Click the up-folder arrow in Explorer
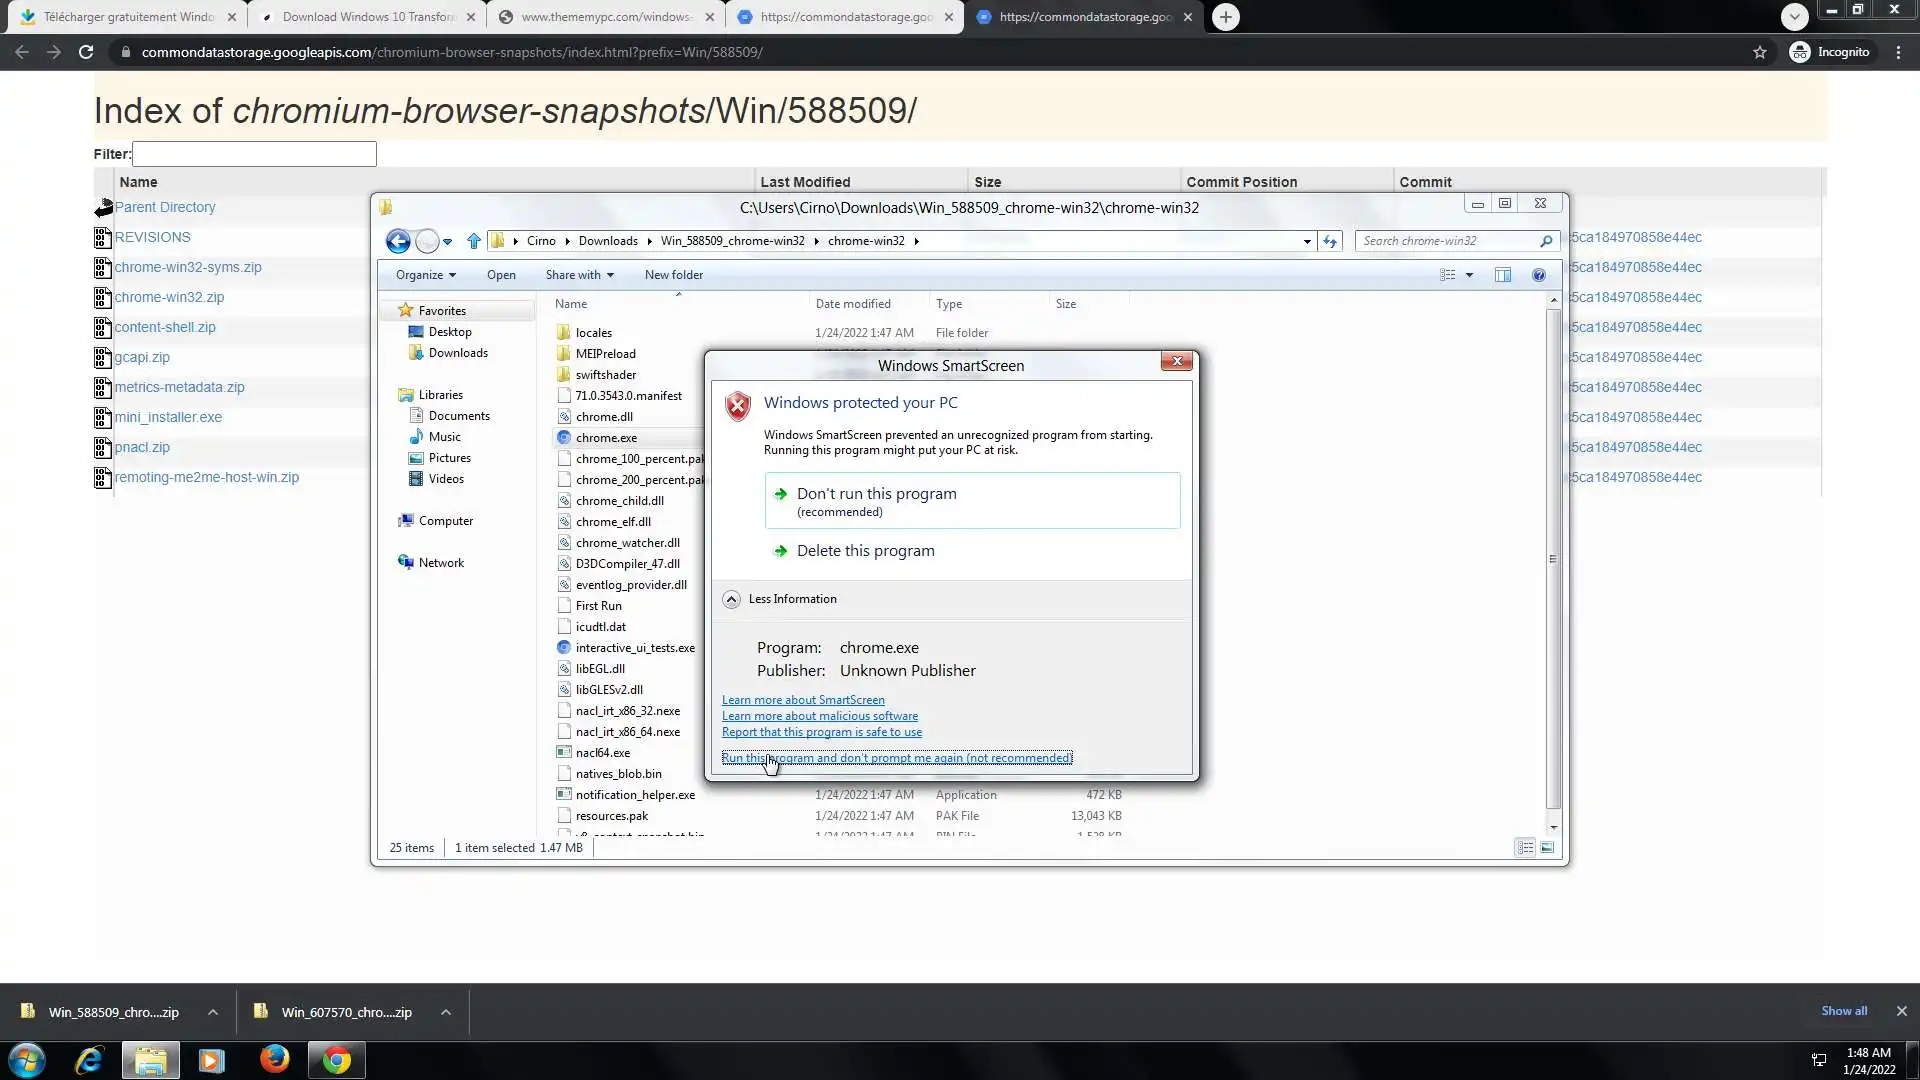The height and width of the screenshot is (1080, 1920). [x=474, y=241]
